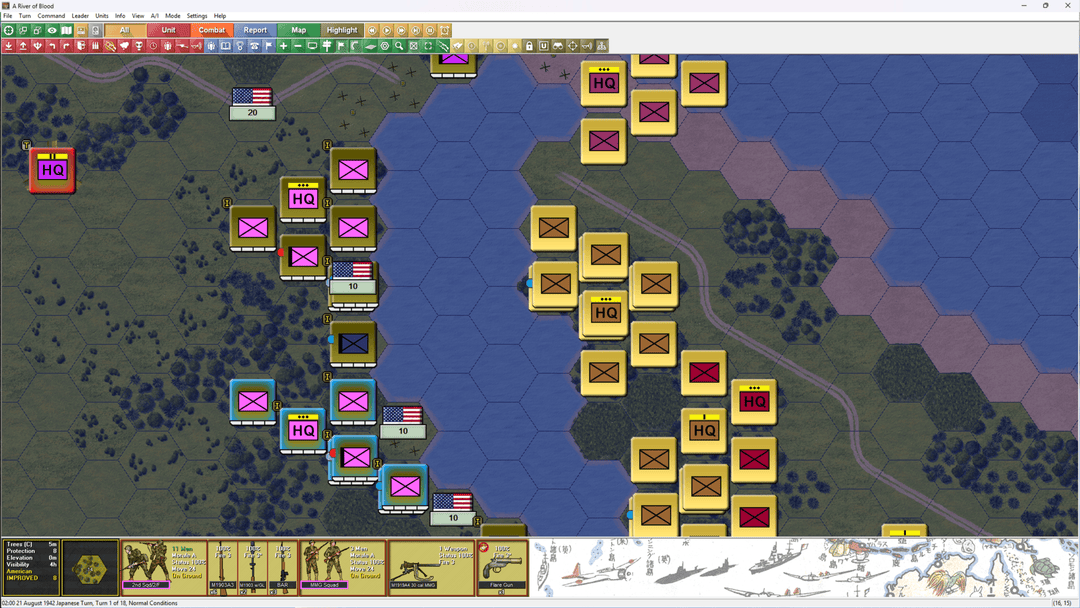Click the American flag objective marked 20
This screenshot has width=1080, height=608.
(x=252, y=103)
